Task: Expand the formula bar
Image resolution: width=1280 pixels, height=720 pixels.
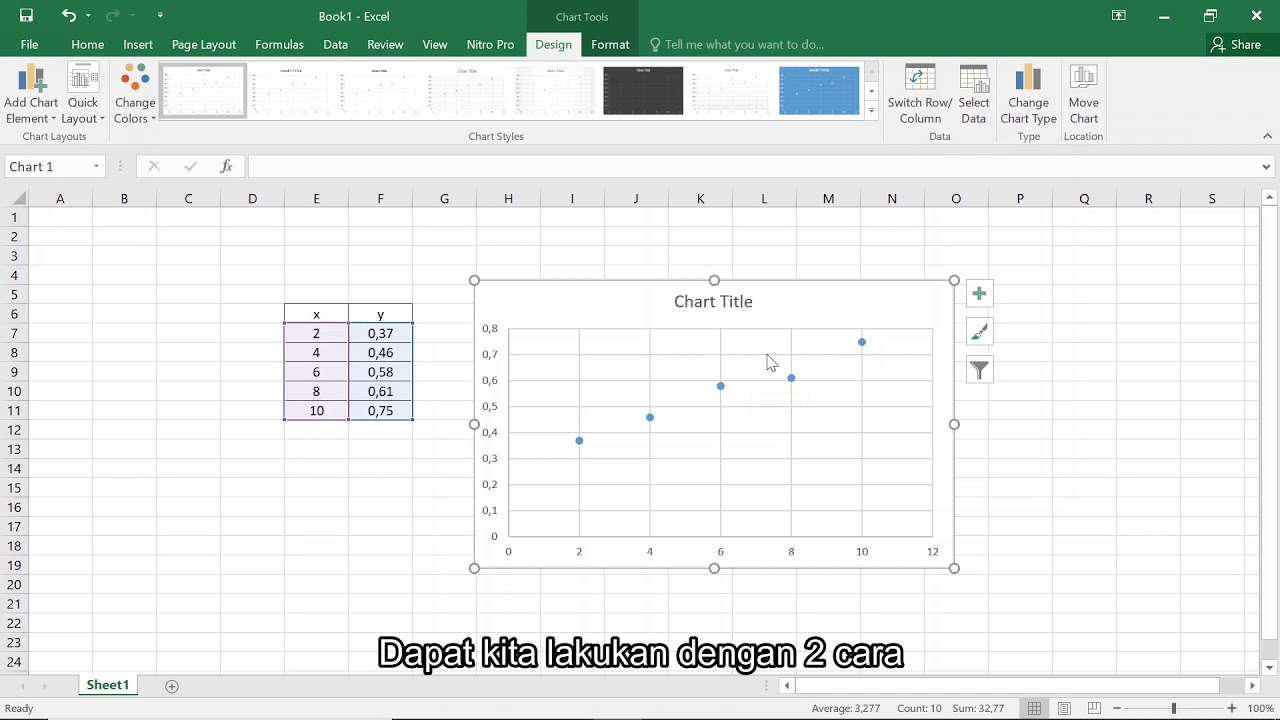Action: 1266,167
